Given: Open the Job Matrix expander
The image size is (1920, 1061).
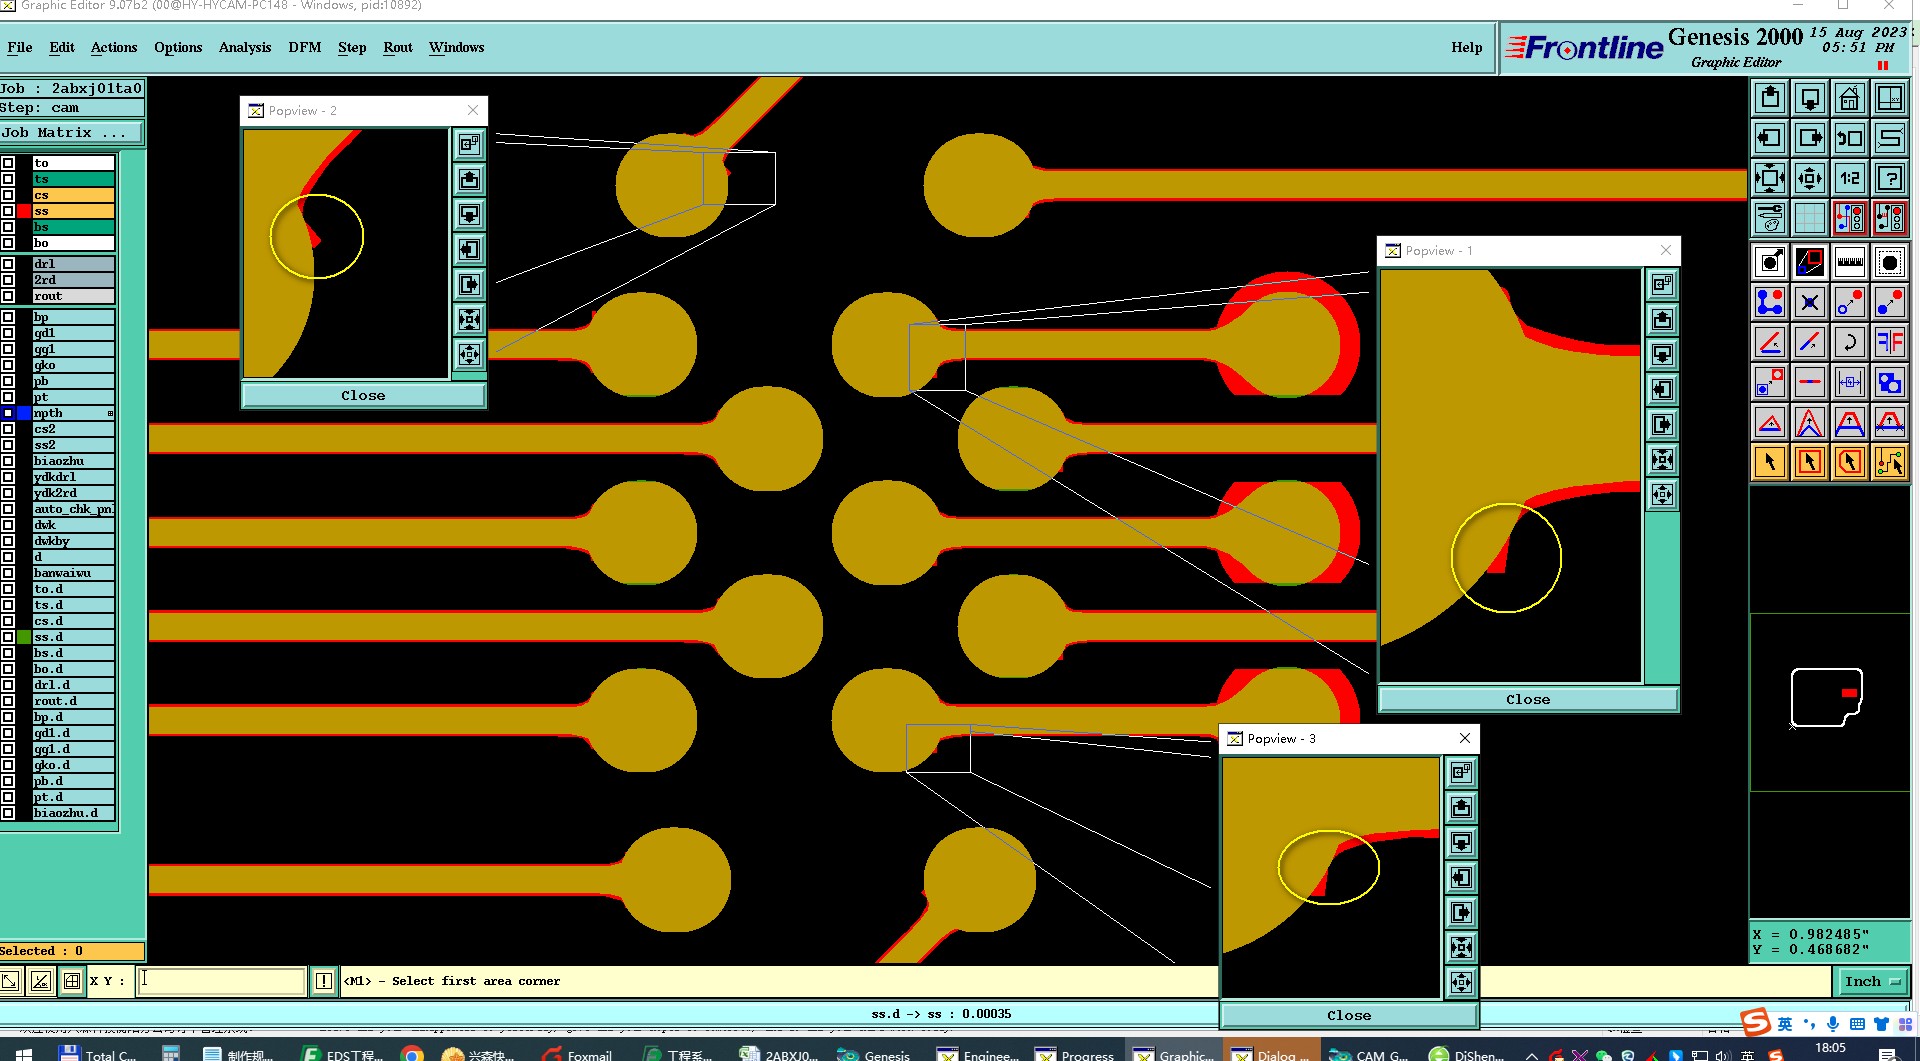Looking at the screenshot, I should click(71, 132).
